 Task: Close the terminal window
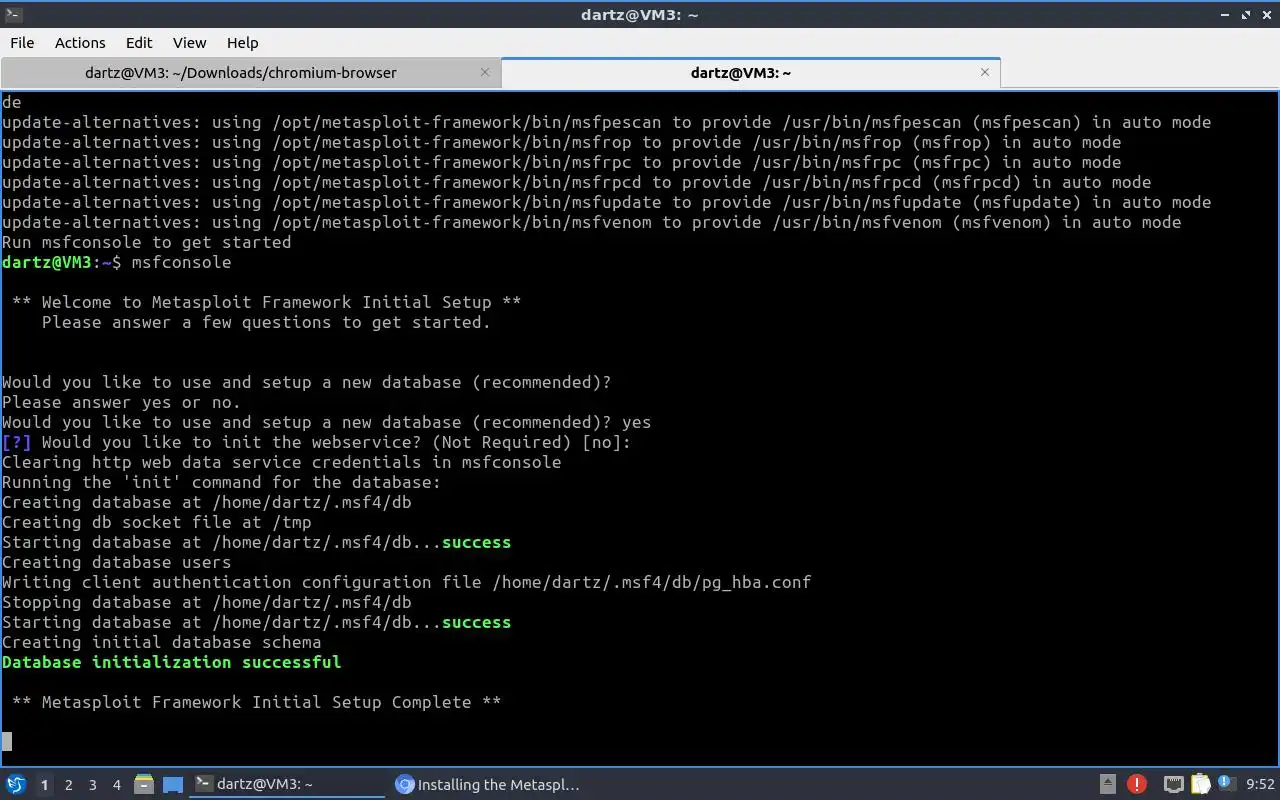tap(1267, 15)
